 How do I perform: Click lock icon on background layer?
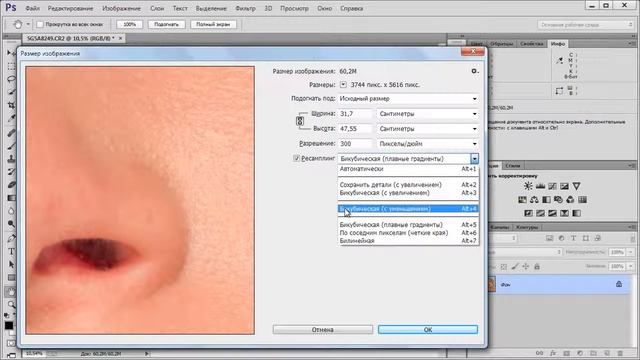click(x=619, y=284)
